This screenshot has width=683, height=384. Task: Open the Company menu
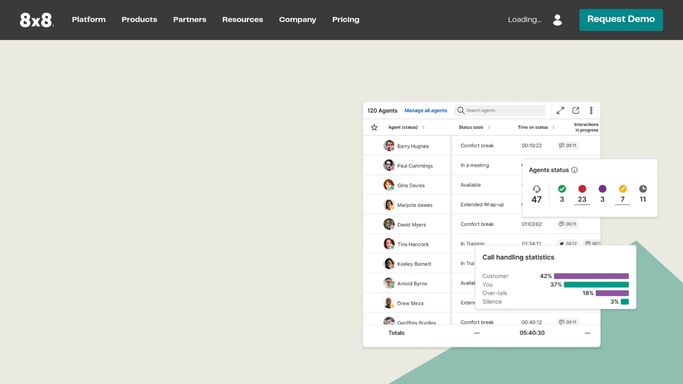click(298, 20)
